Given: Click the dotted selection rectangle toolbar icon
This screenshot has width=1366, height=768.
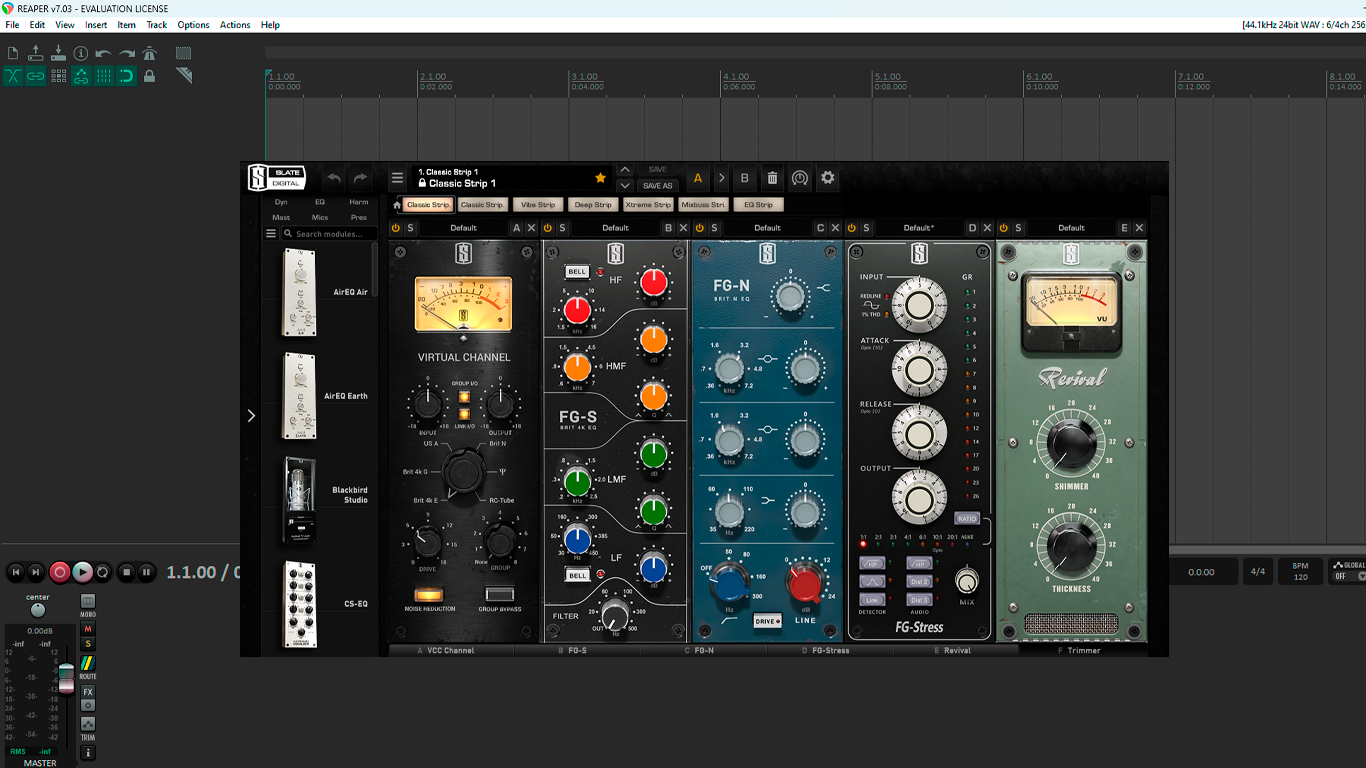Looking at the screenshot, I should 184,53.
